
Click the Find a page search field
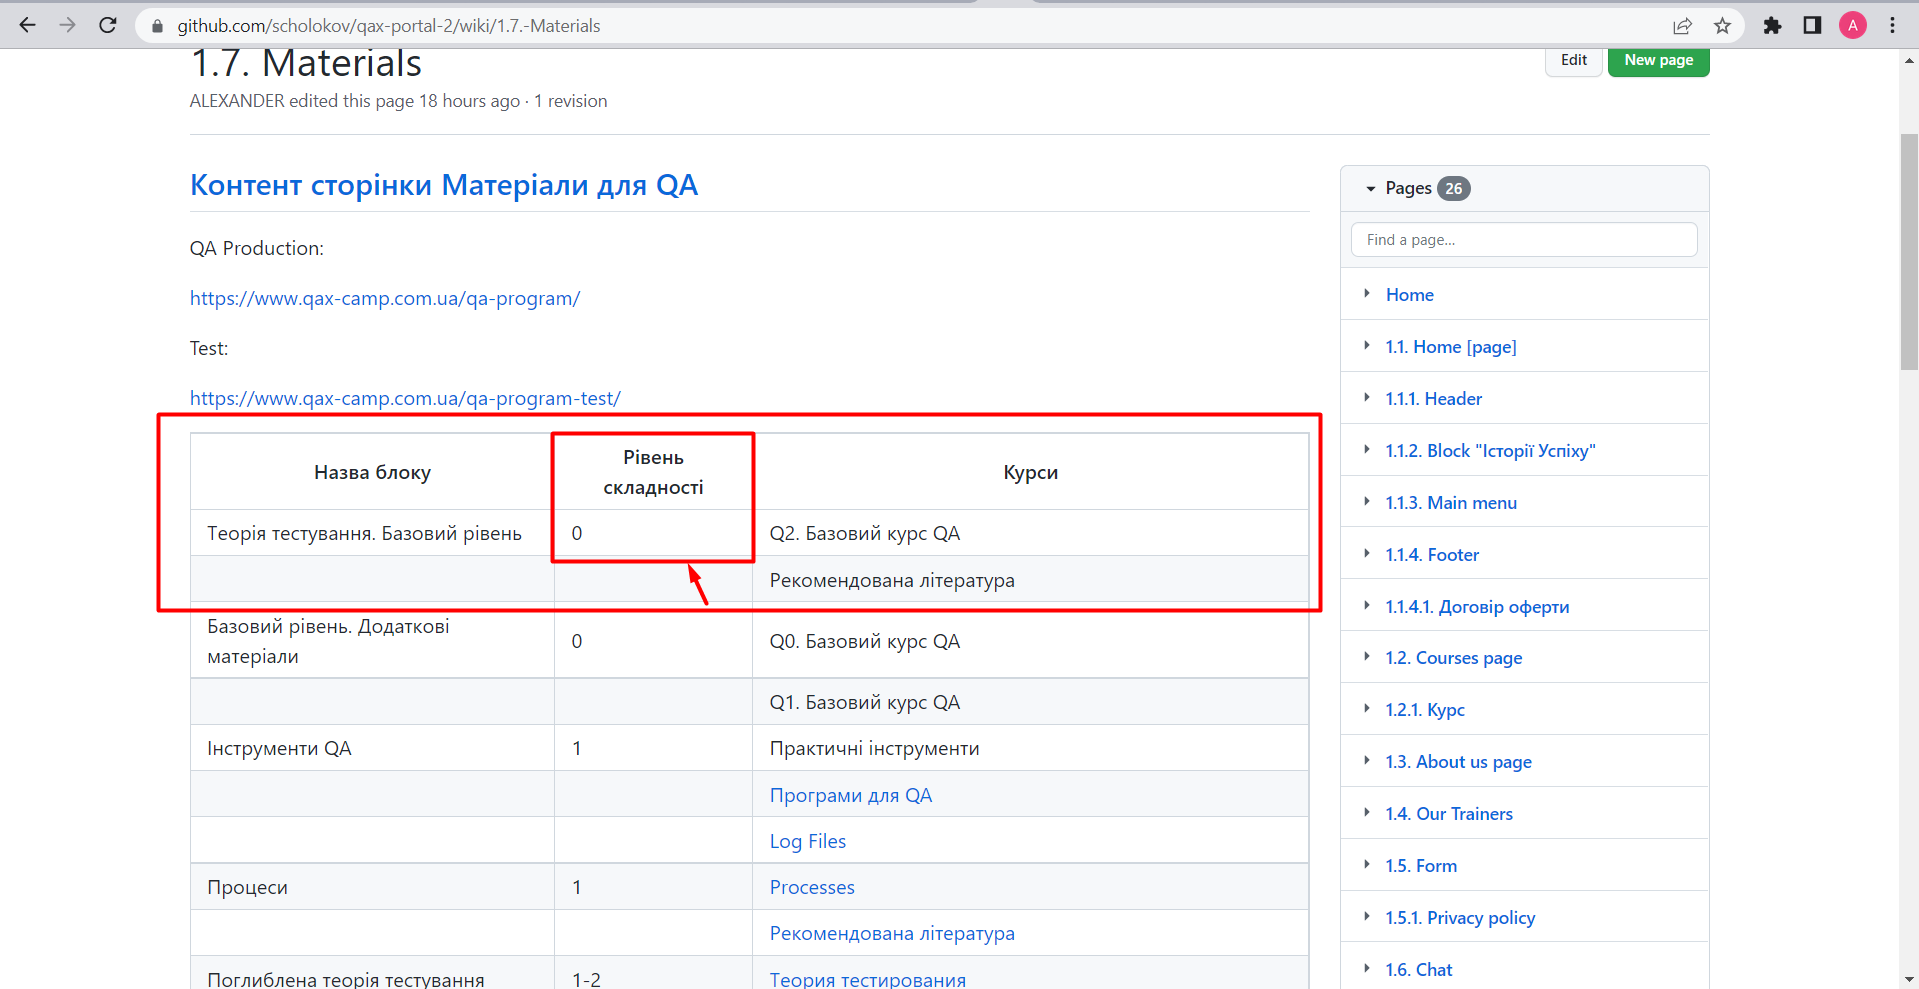[1523, 239]
